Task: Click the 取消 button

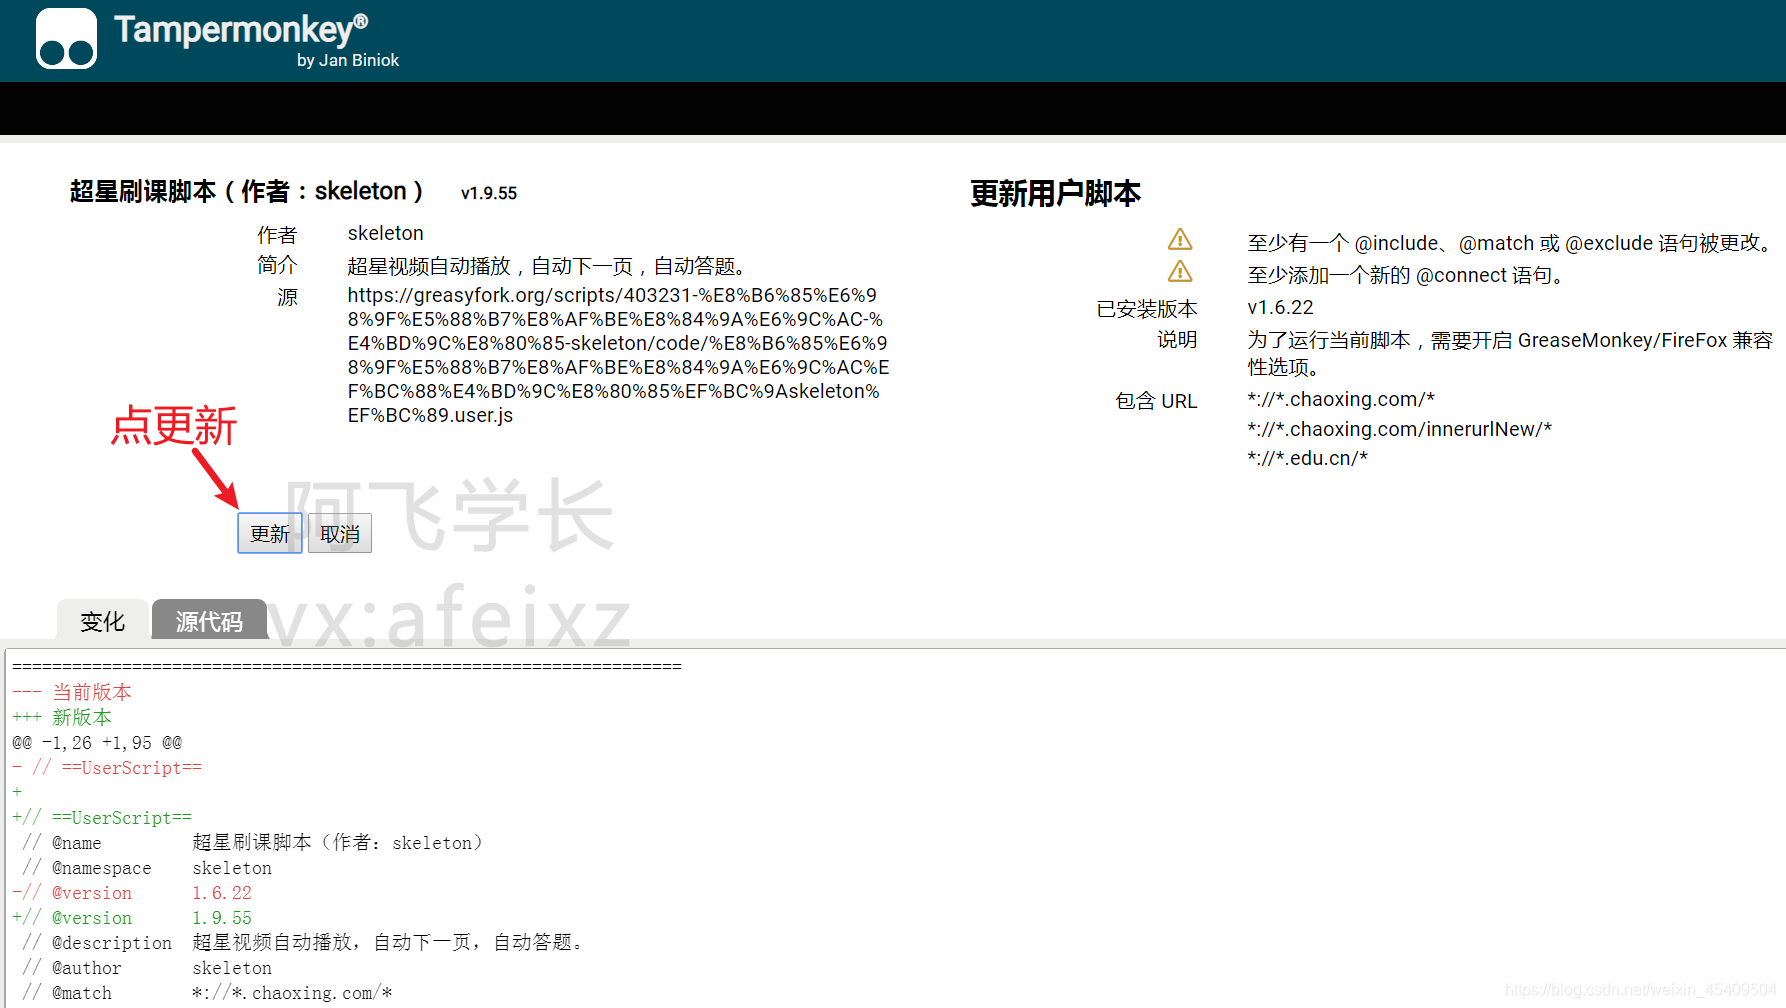Action: click(340, 533)
